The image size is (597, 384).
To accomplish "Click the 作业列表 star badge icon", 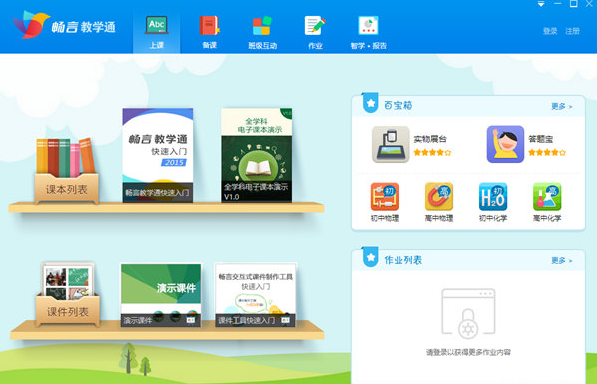I will click(370, 257).
